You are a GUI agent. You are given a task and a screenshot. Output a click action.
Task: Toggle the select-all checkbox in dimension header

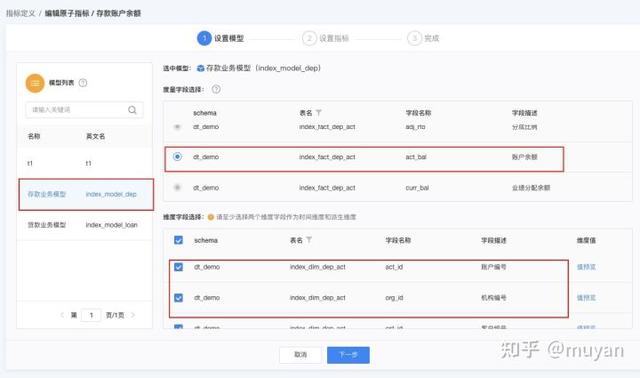click(178, 240)
